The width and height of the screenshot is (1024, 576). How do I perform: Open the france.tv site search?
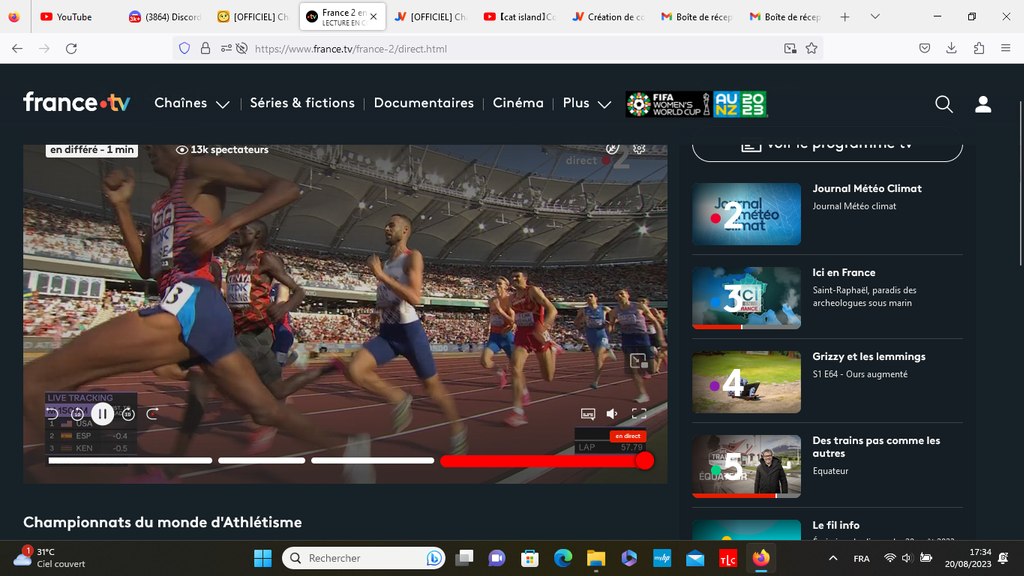pyautogui.click(x=944, y=104)
